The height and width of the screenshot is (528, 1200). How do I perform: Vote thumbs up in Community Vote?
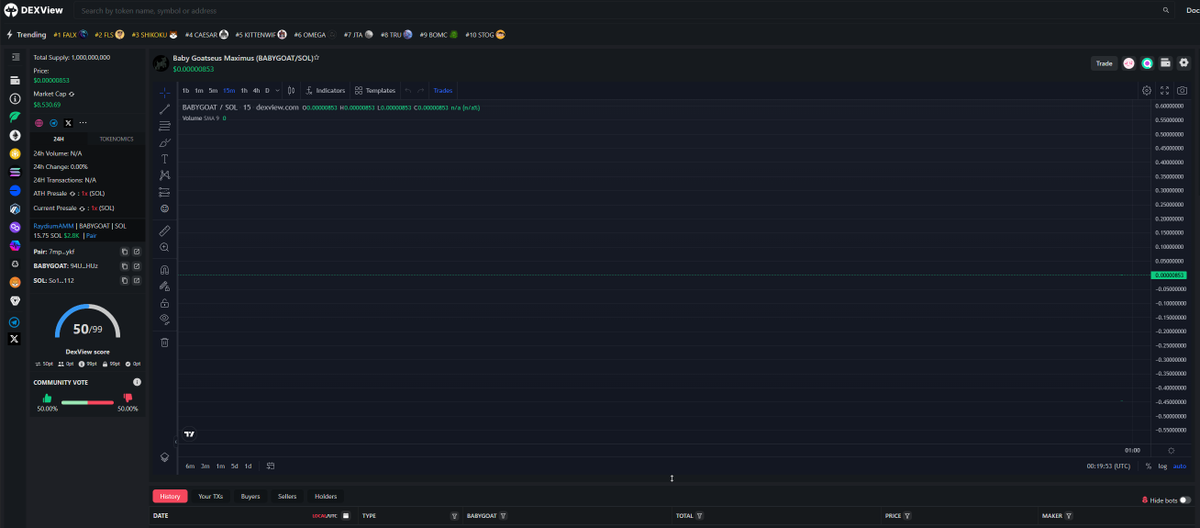point(47,398)
